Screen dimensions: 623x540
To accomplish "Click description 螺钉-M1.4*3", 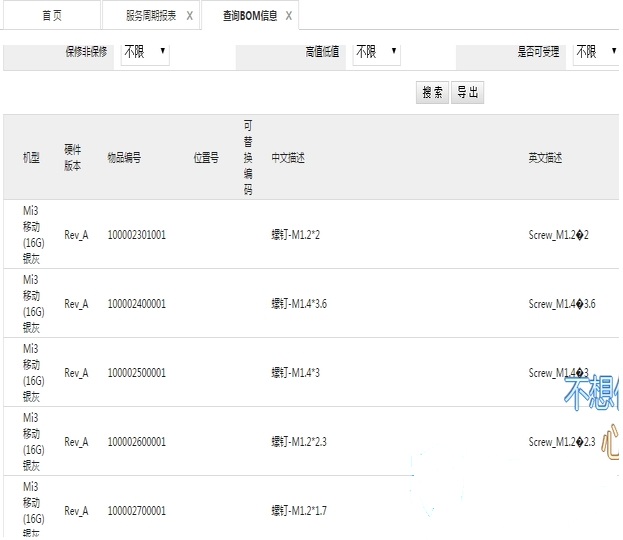I will coord(295,373).
